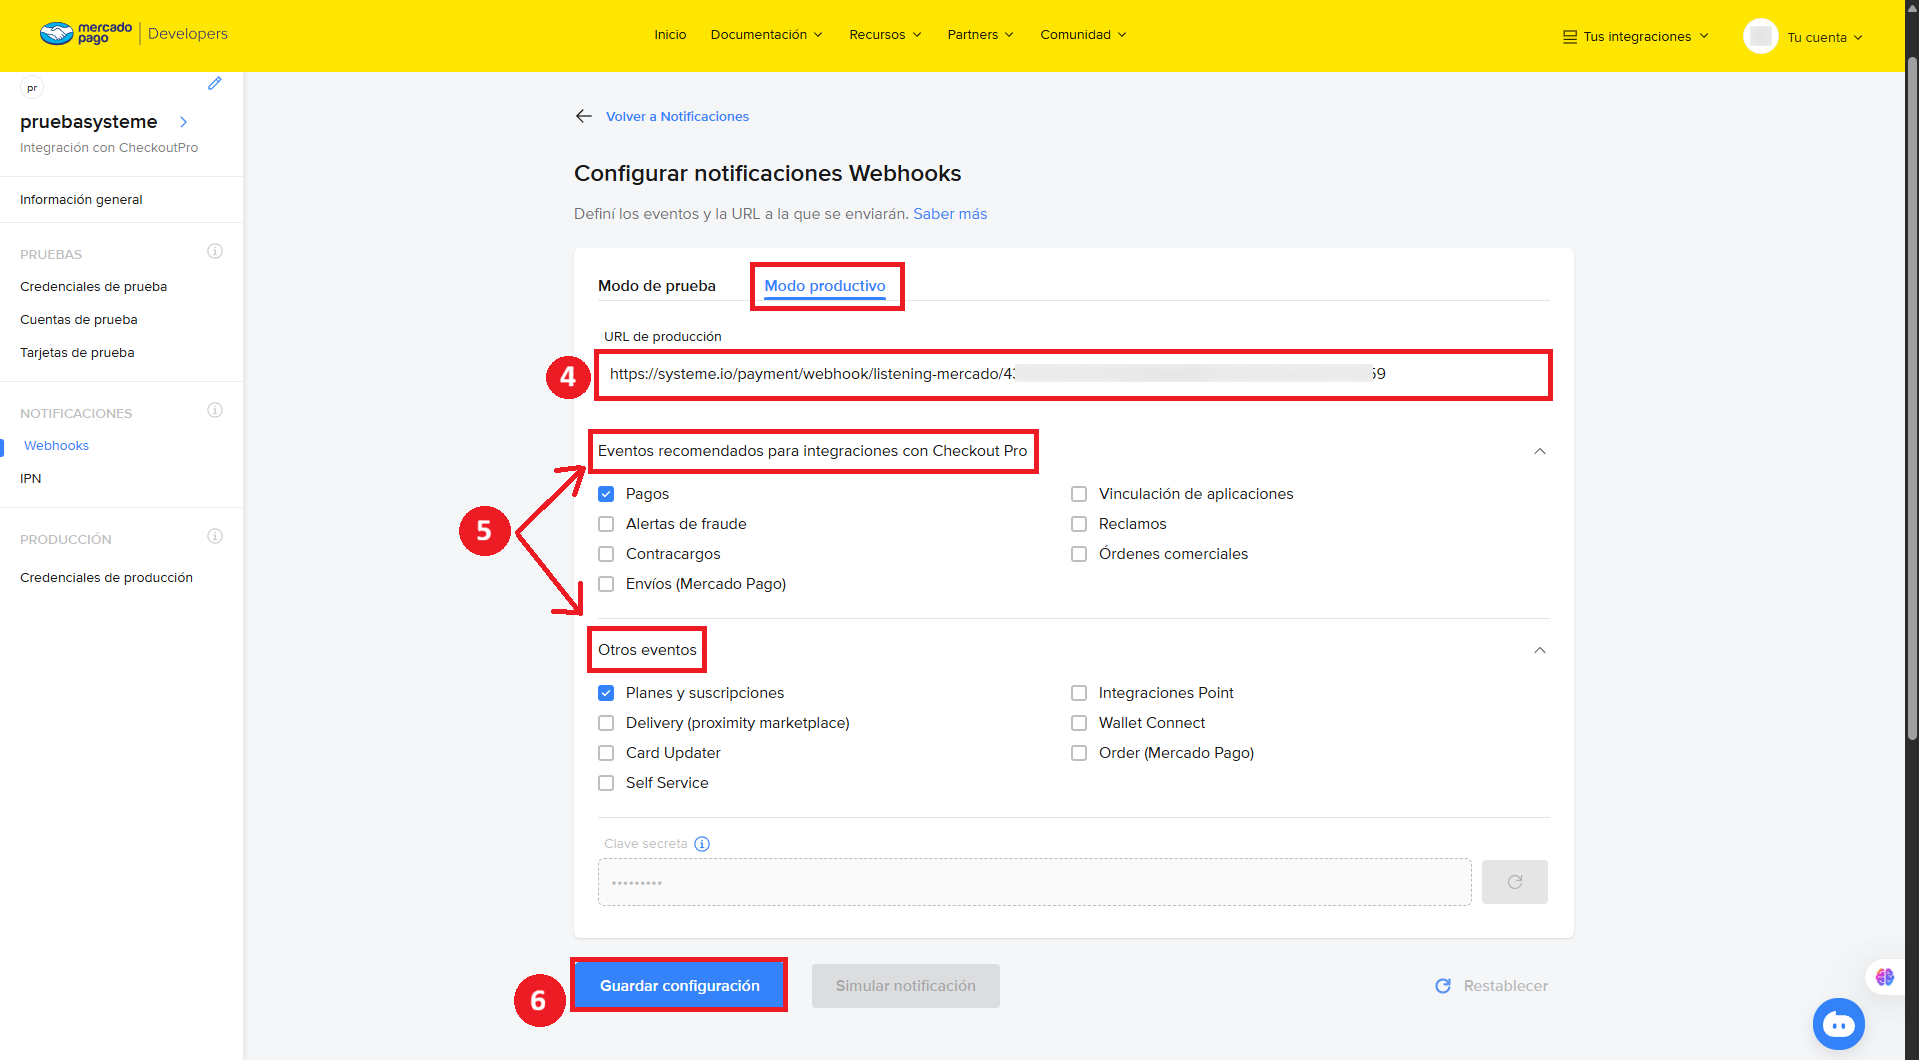Enable the Order (Mercado Pago) checkbox
Image resolution: width=1919 pixels, height=1060 pixels.
click(x=1079, y=753)
